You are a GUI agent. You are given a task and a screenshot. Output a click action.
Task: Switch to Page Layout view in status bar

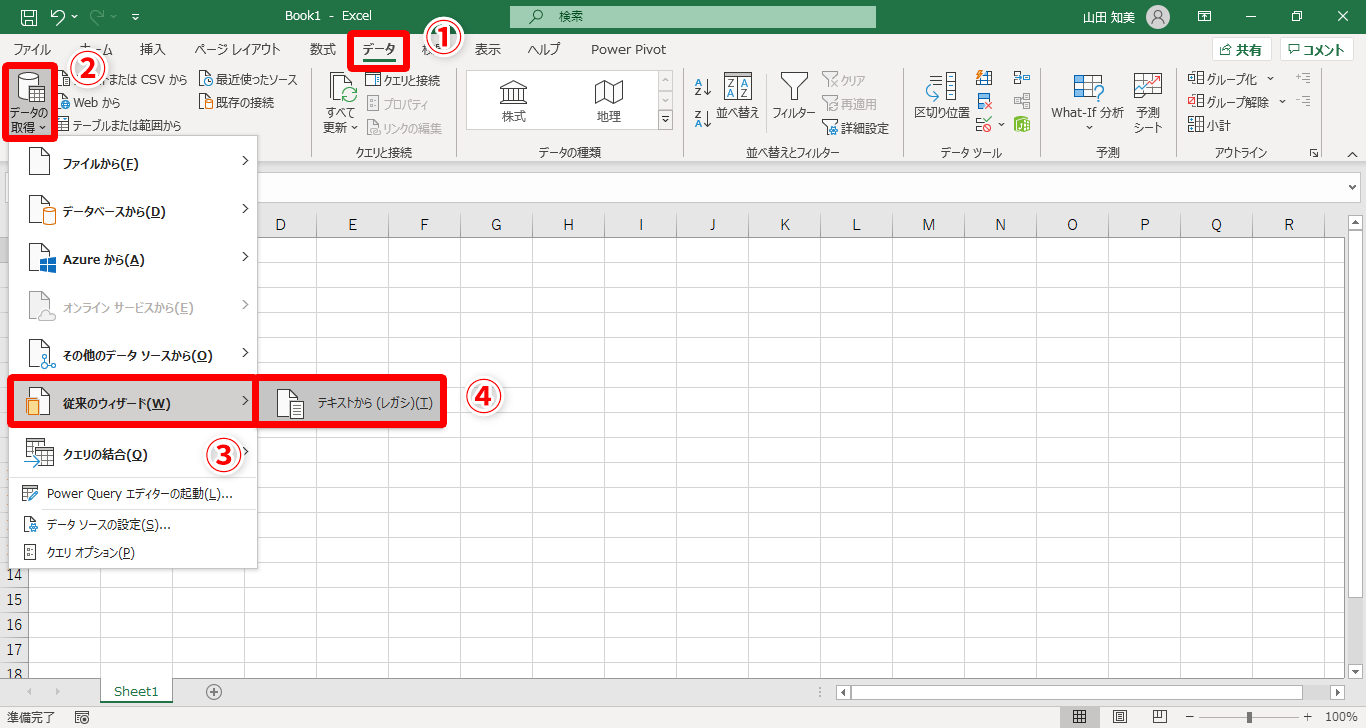pyautogui.click(x=1121, y=717)
